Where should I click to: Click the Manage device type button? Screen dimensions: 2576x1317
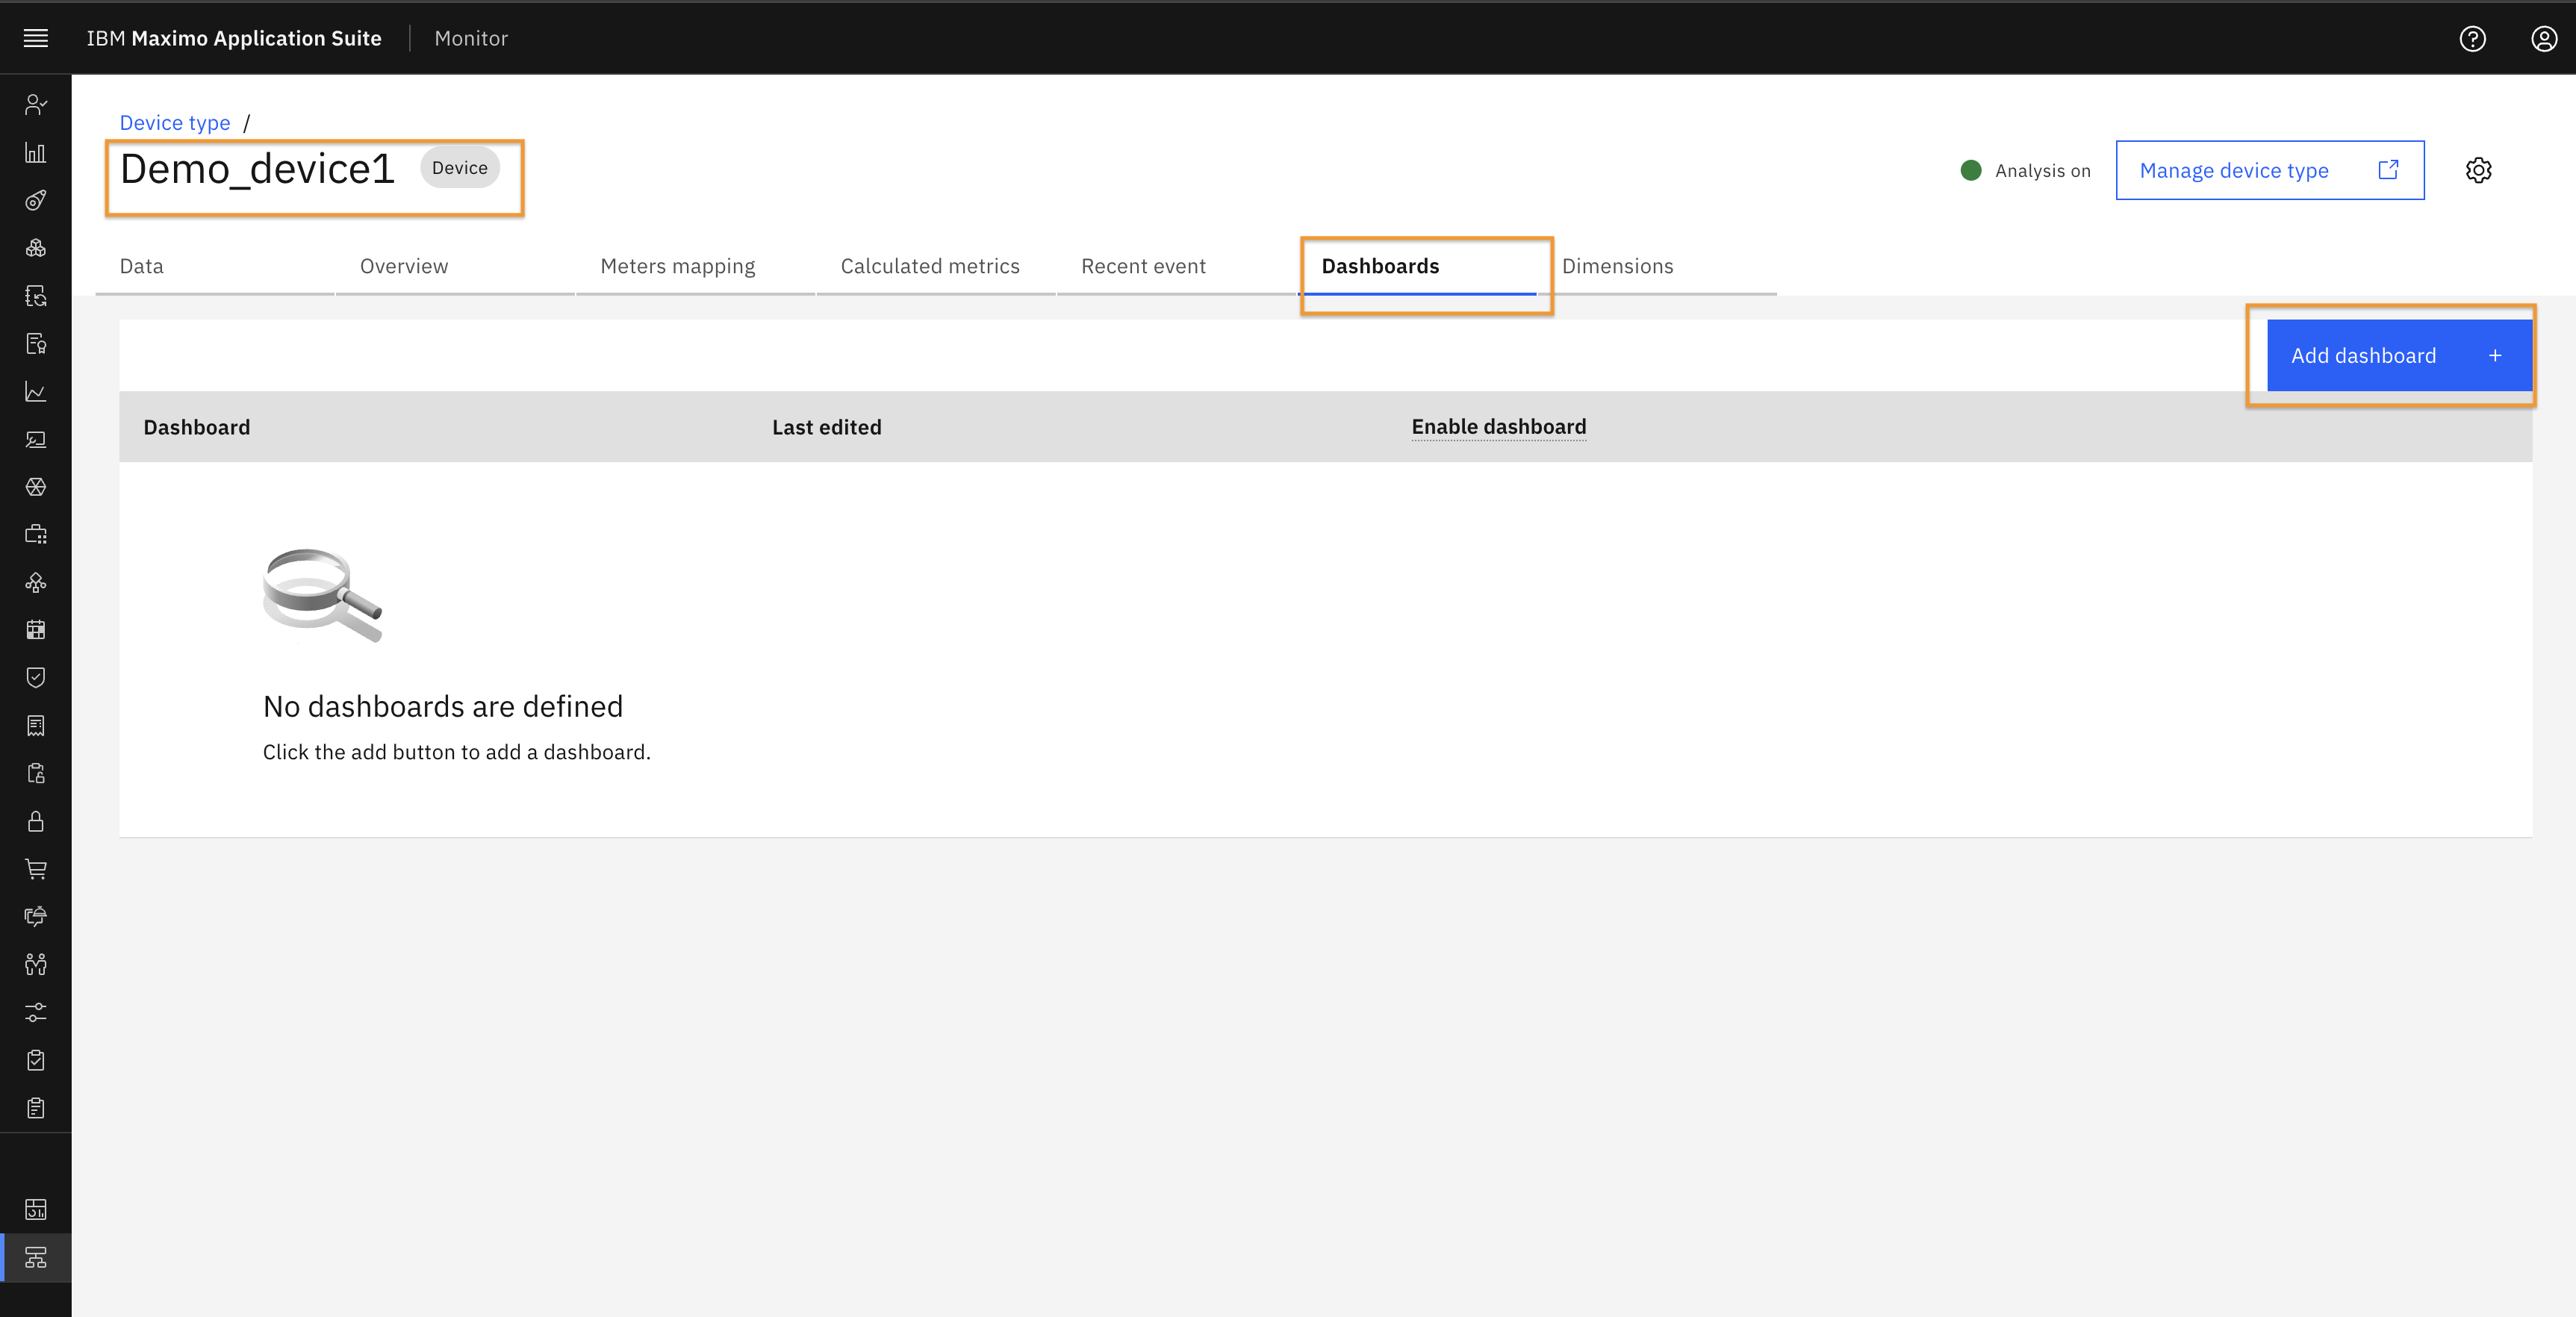2269,170
